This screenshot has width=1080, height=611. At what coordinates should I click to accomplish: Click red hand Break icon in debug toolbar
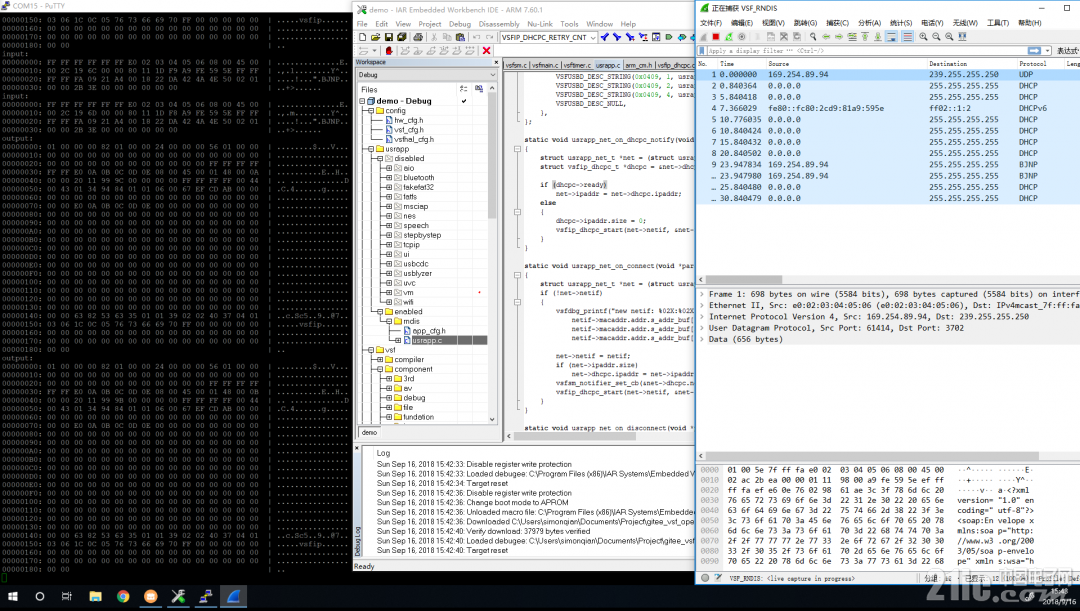pos(389,50)
